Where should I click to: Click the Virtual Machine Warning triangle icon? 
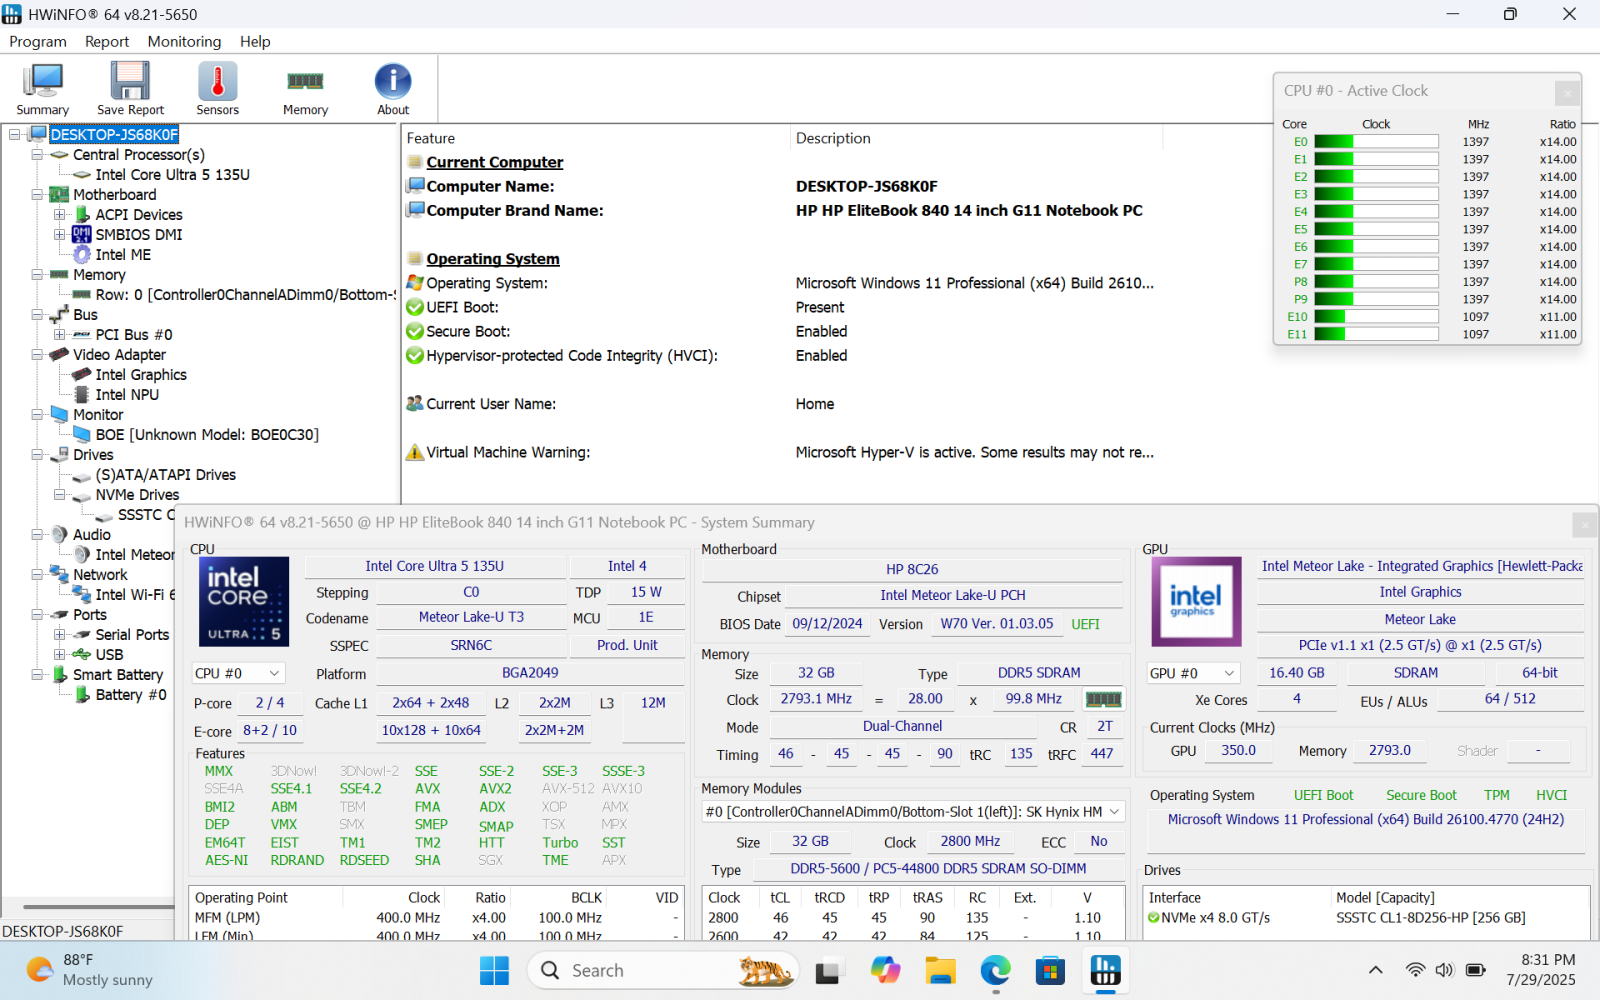415,453
